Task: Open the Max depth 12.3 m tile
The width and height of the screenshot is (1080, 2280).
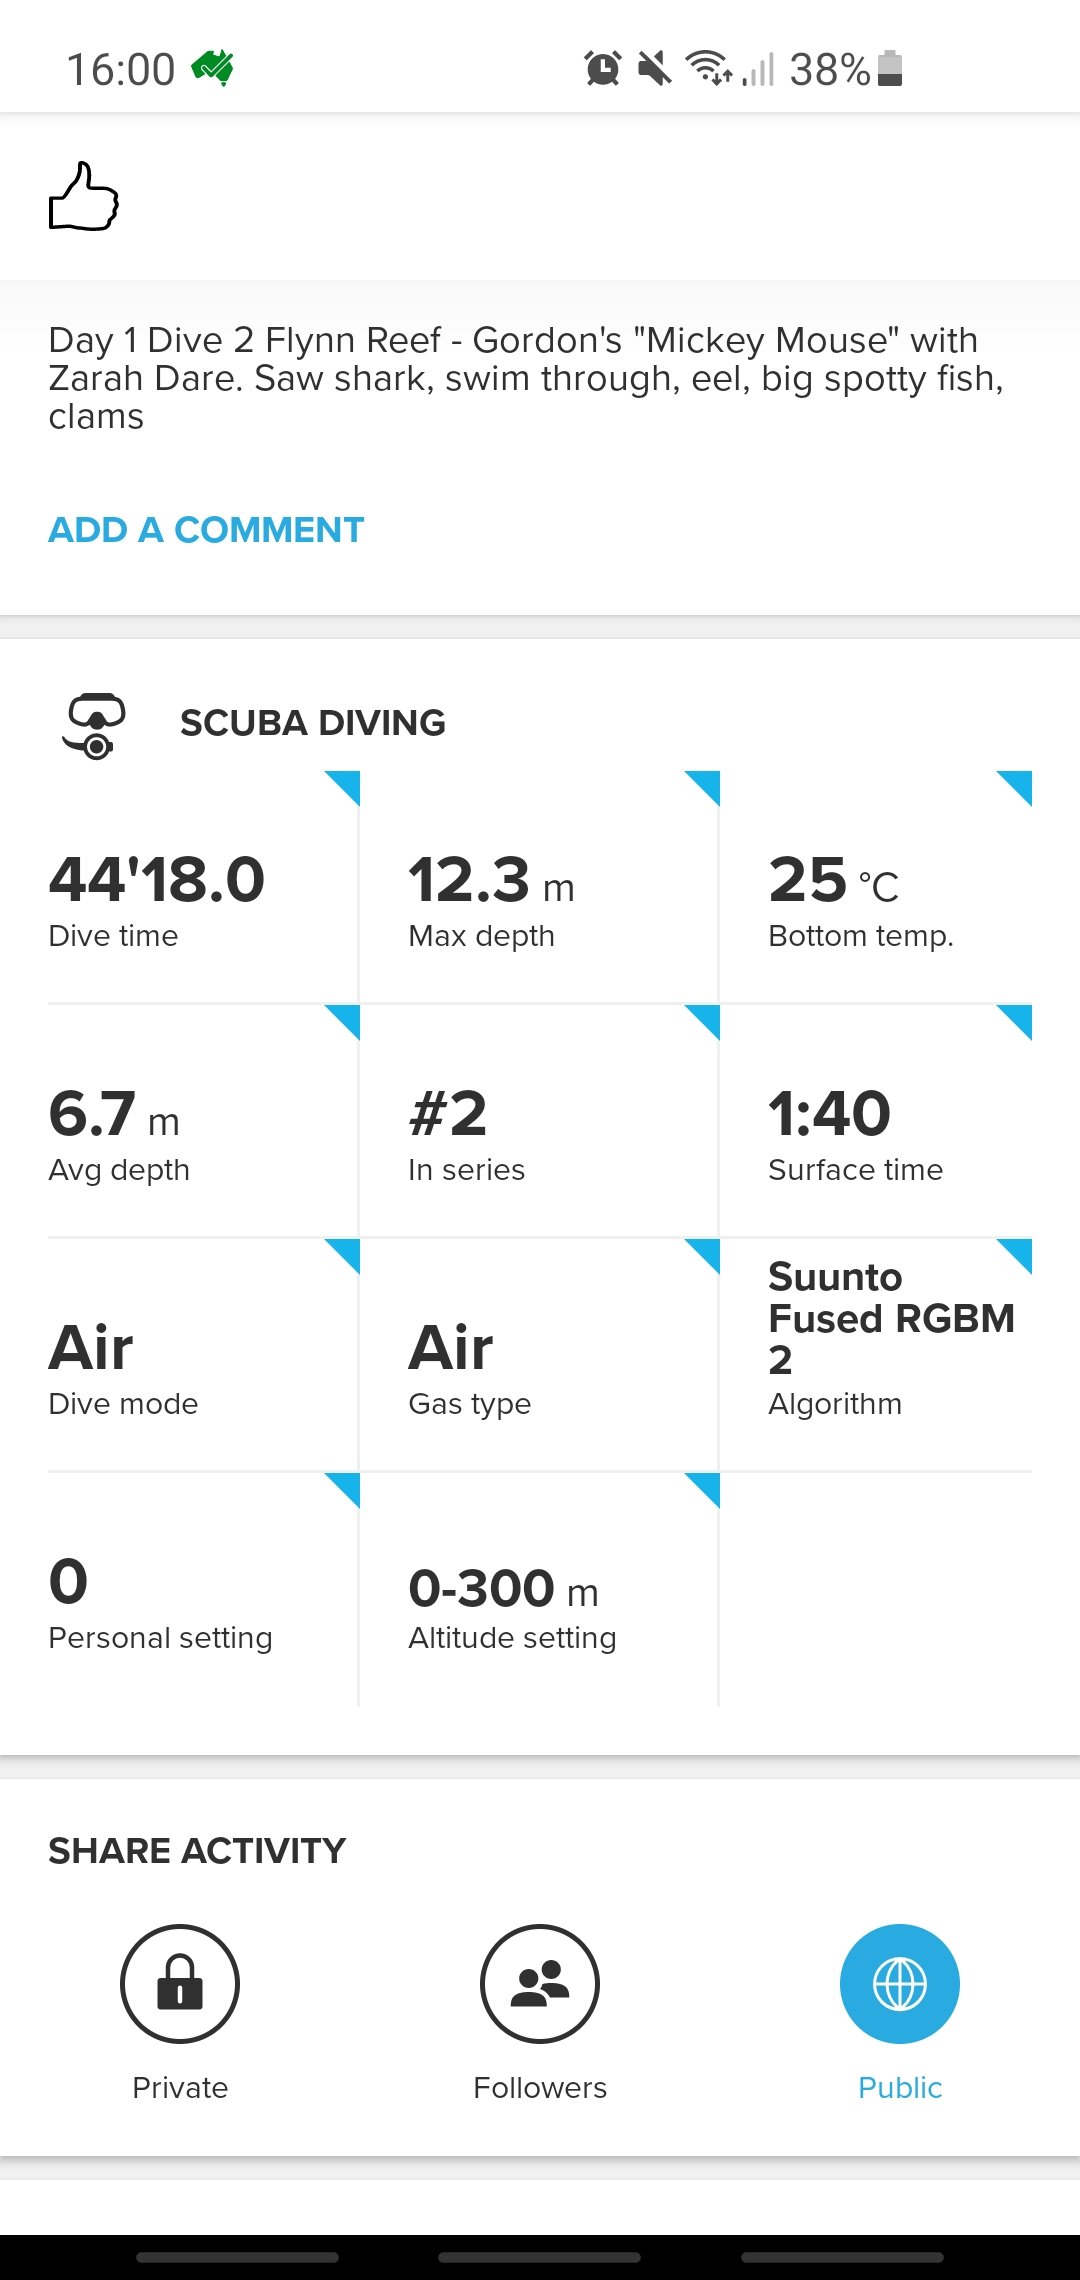Action: tap(538, 890)
